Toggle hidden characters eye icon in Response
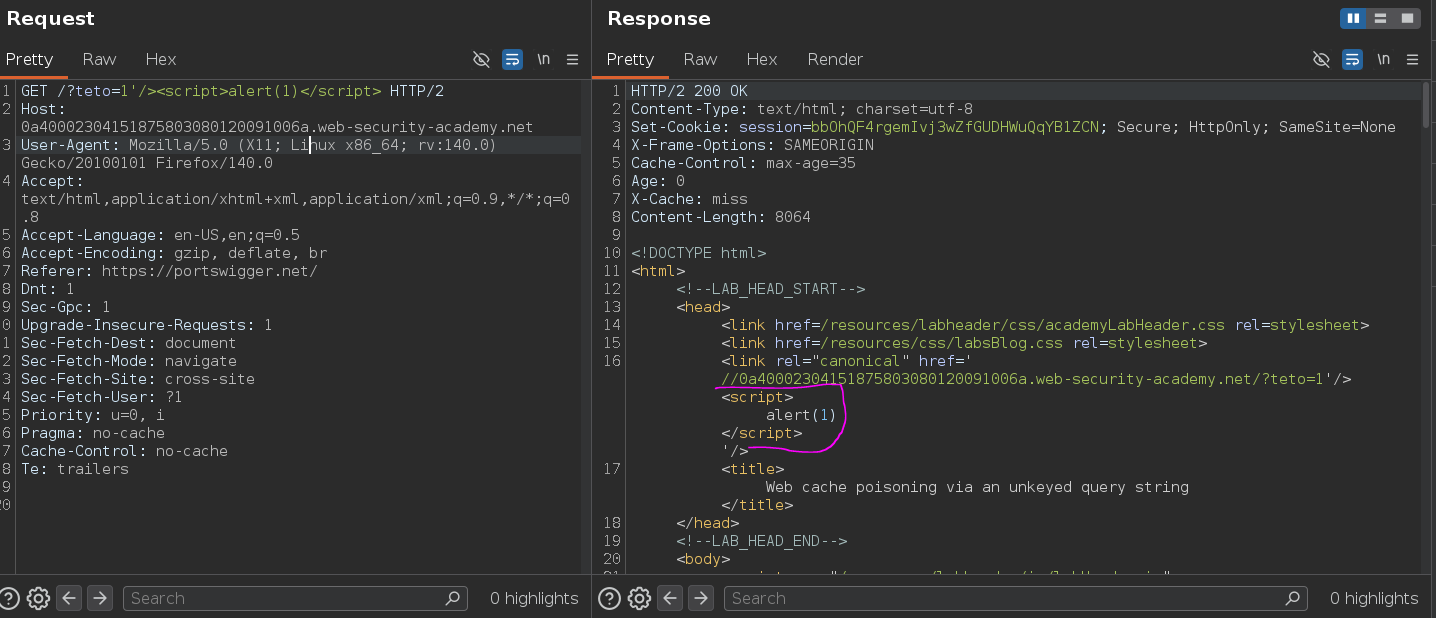This screenshot has width=1436, height=618. 1321,59
